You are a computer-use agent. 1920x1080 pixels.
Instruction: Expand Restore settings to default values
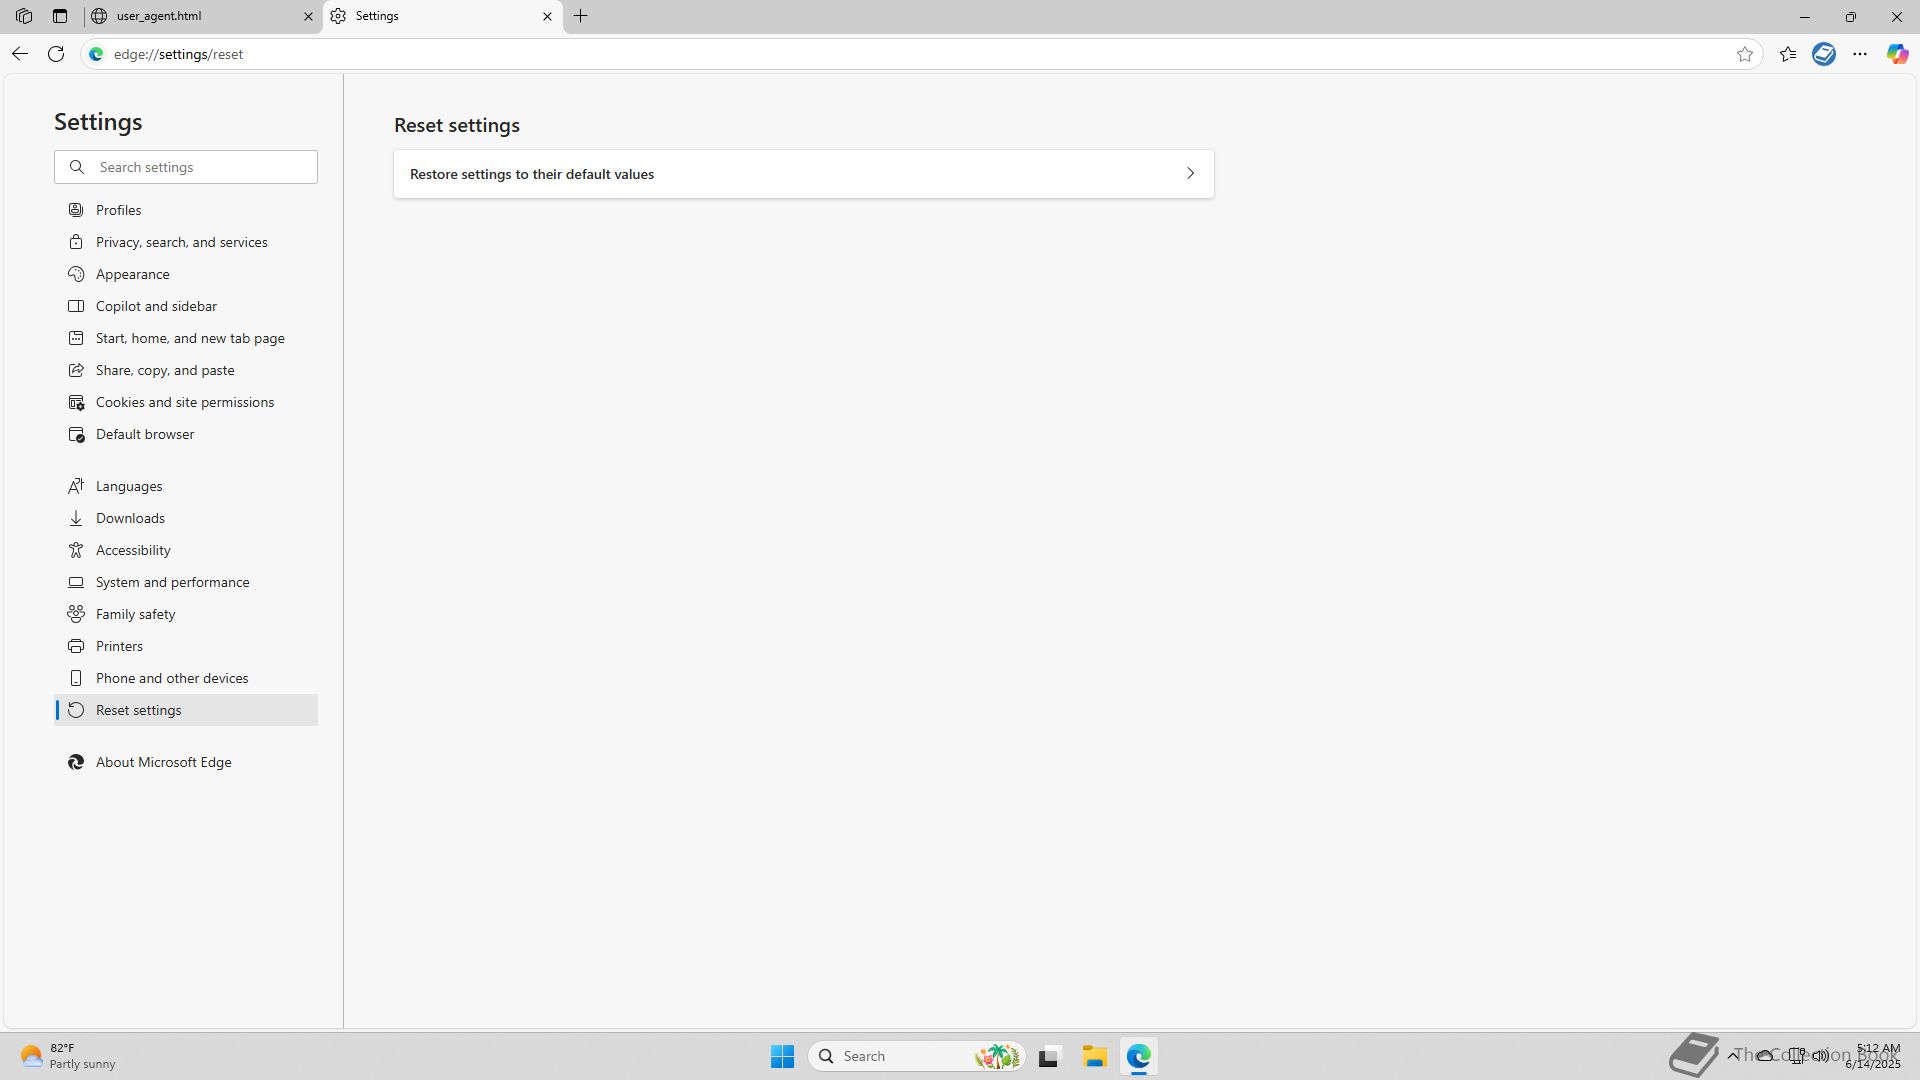(x=803, y=174)
